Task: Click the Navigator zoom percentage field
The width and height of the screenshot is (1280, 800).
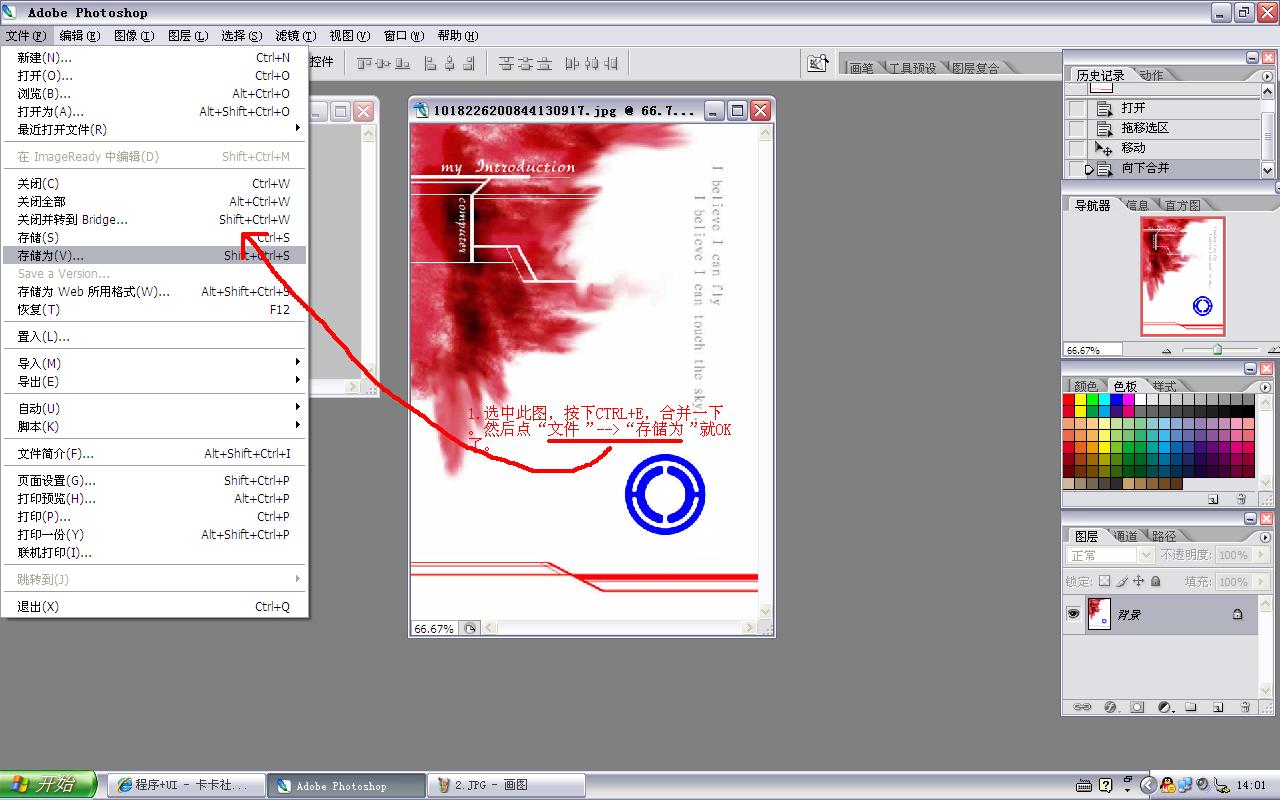Action: click(1092, 351)
